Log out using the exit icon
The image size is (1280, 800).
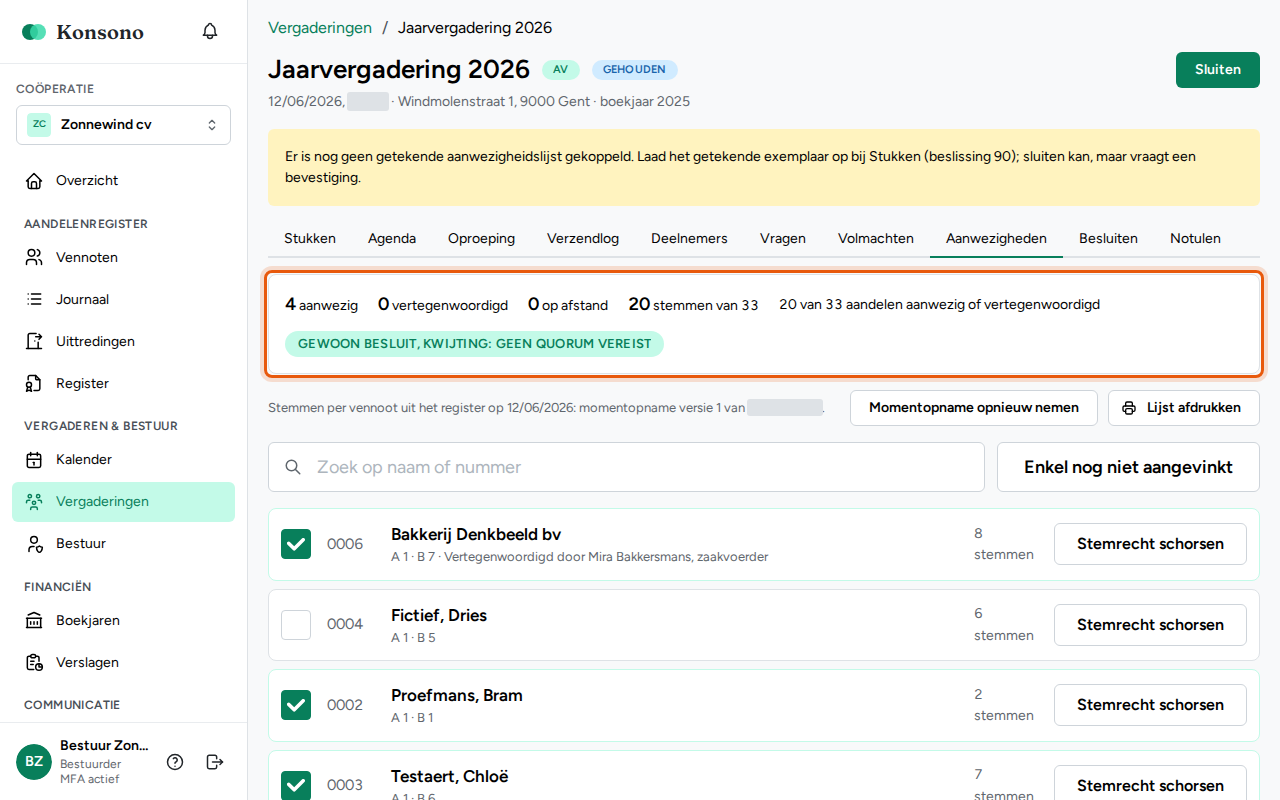(x=215, y=762)
